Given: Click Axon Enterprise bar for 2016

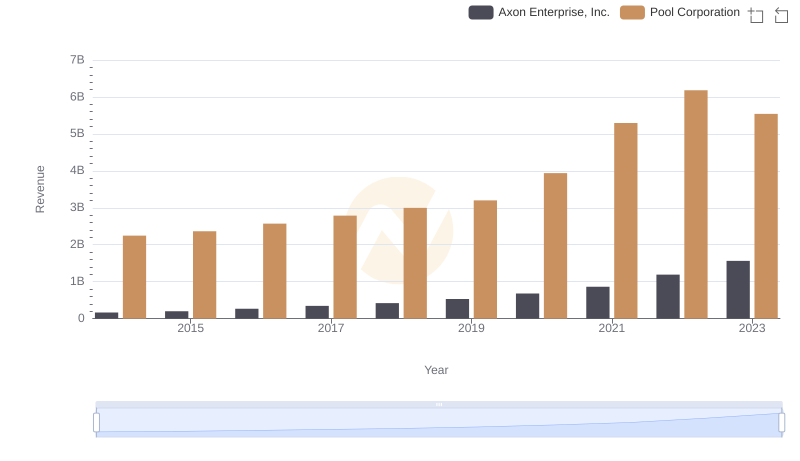Looking at the screenshot, I should [x=247, y=314].
